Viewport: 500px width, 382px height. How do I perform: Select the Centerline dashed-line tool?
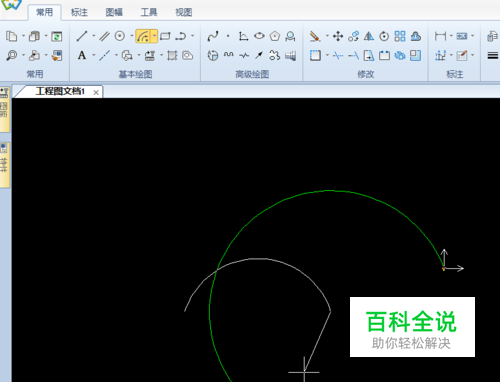104,55
